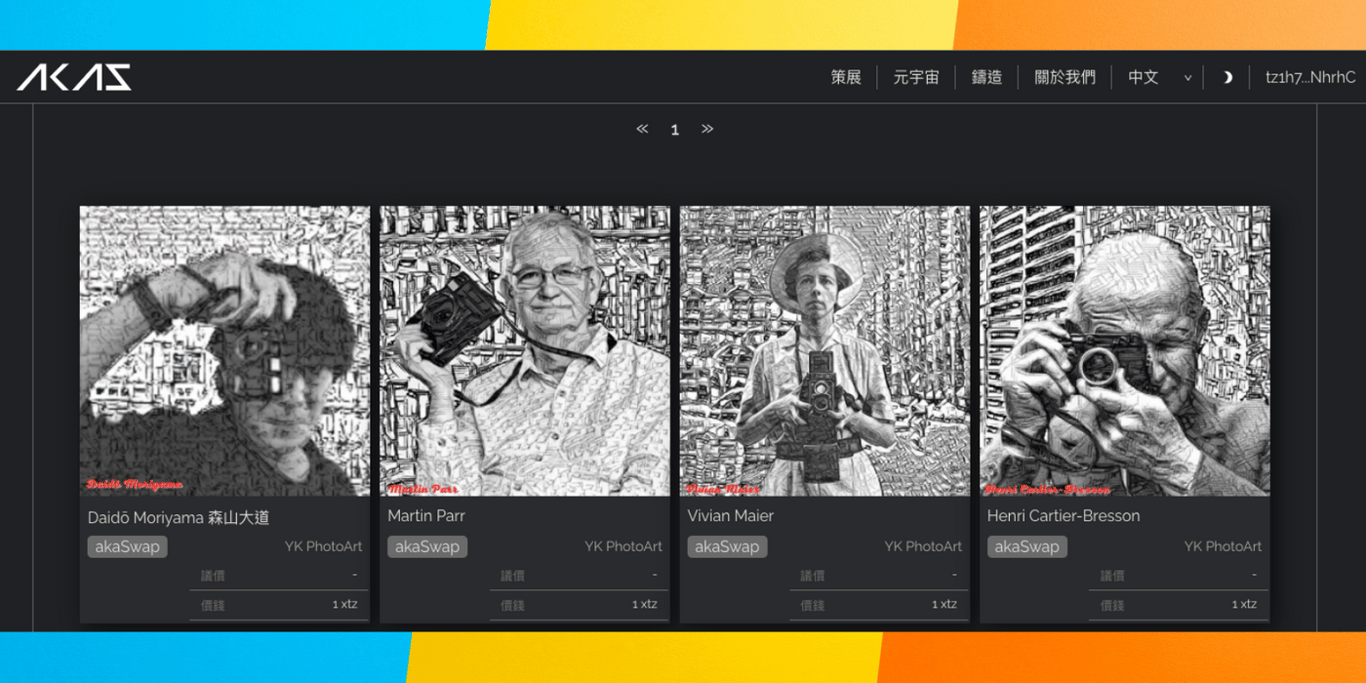Viewport: 1366px width, 683px height.
Task: Open the 中文 language dropdown
Action: click(x=1160, y=77)
